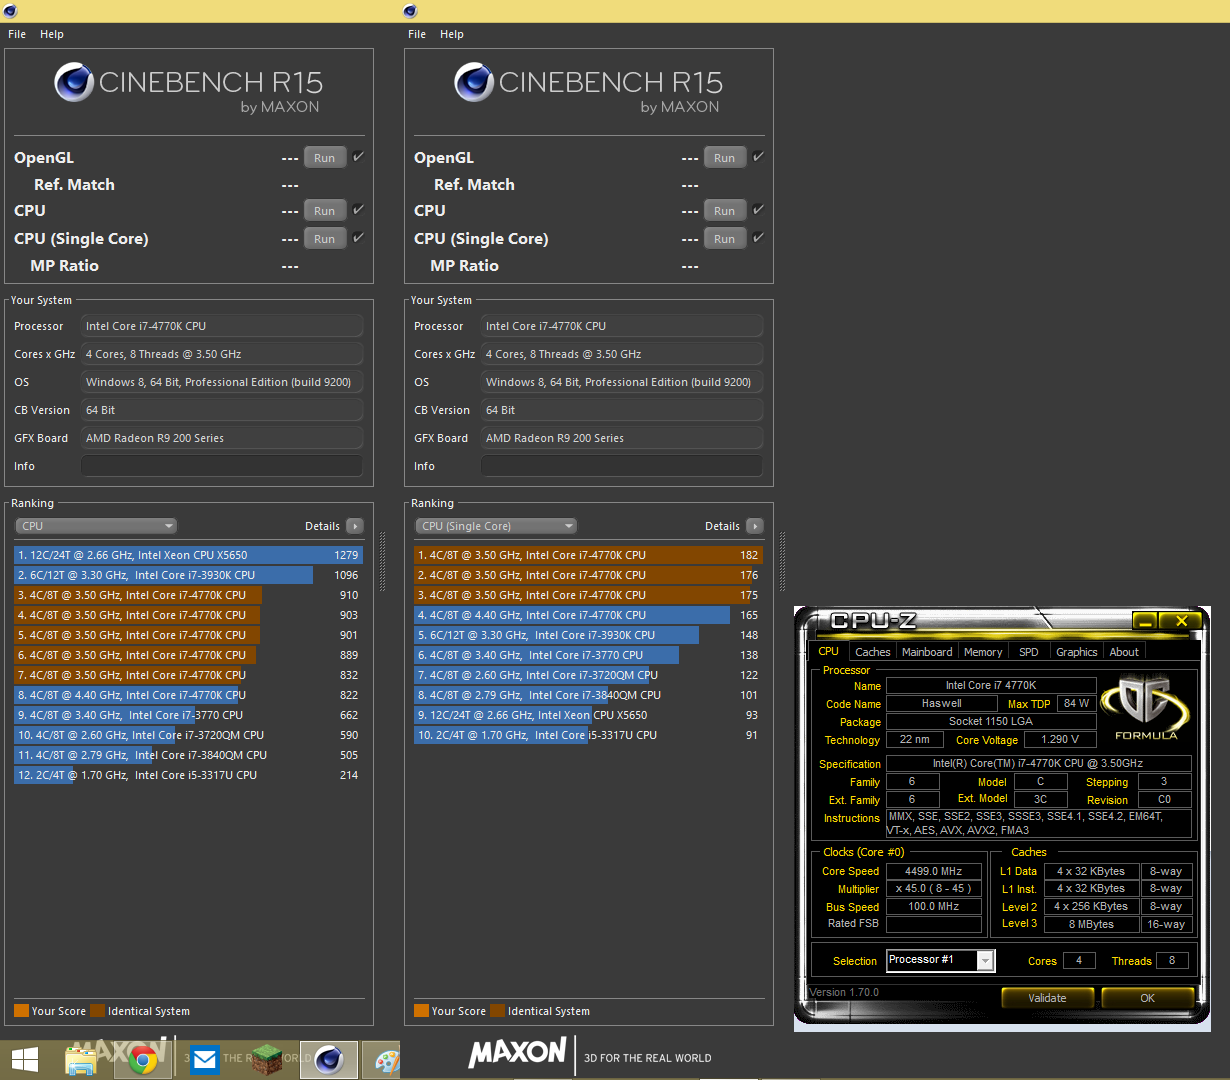Click the Validate button in CPU-Z
Image resolution: width=1230 pixels, height=1080 pixels.
coord(1047,998)
